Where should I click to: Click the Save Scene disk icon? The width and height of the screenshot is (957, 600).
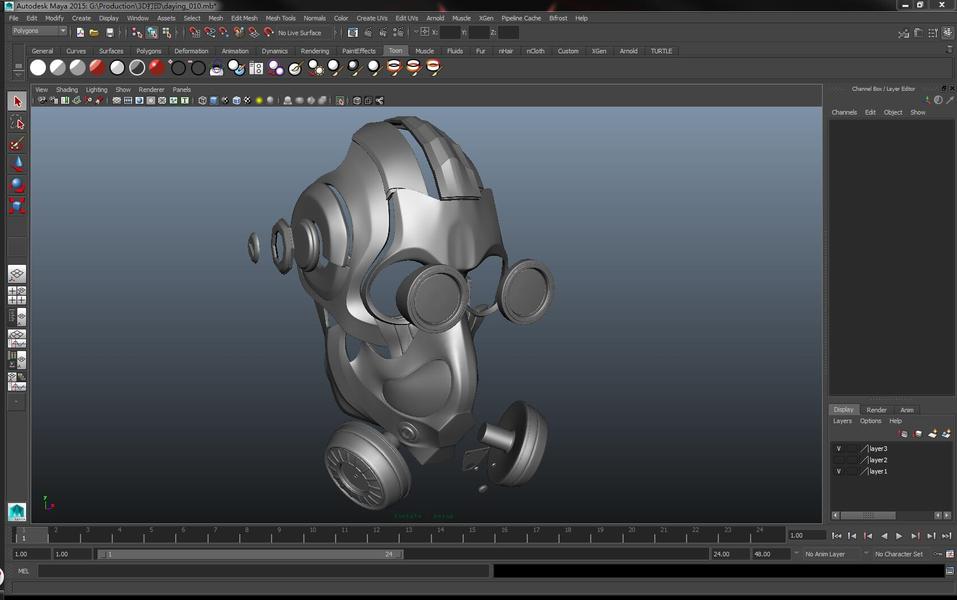click(x=109, y=33)
